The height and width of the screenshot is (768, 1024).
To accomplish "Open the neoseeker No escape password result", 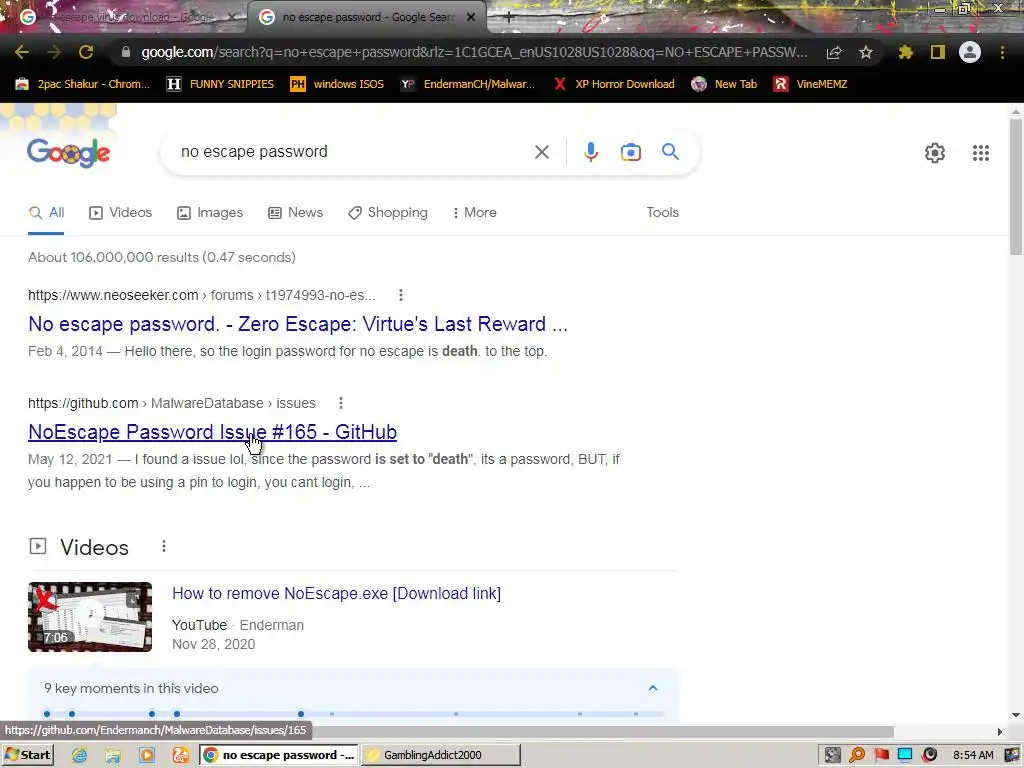I will pos(298,324).
